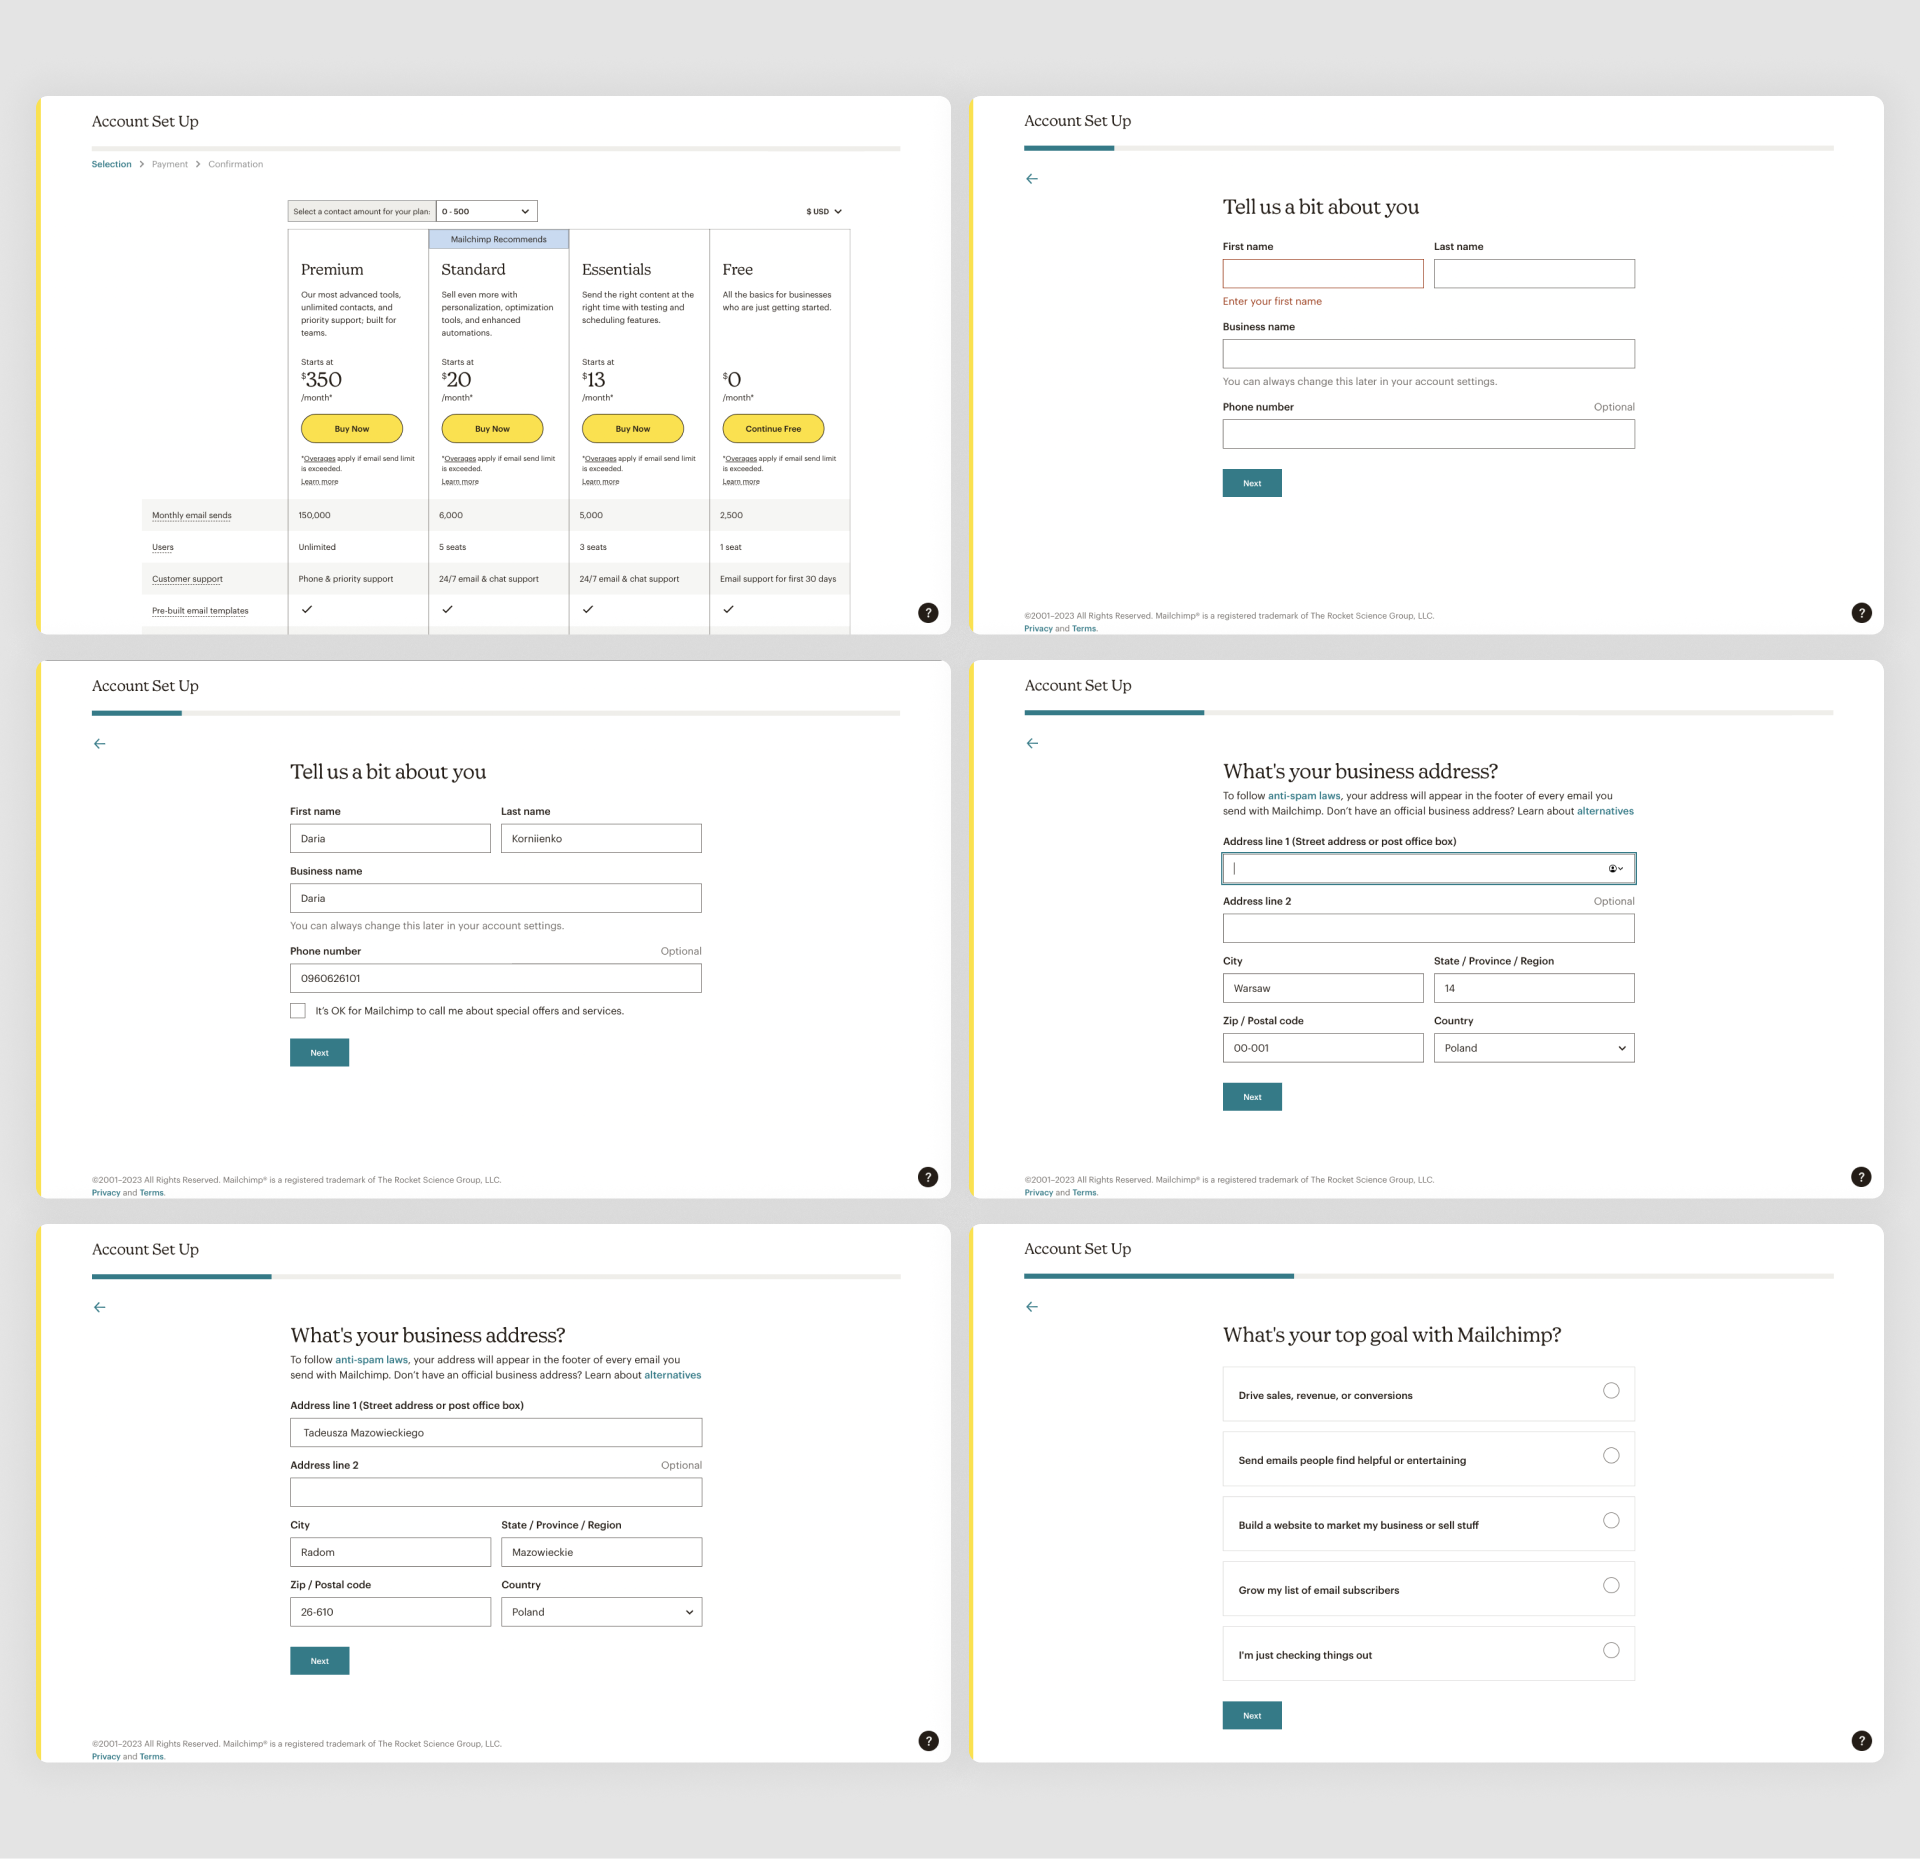Click Address line 1 containing Tadeusza Mazowieckiego
Screen dimensions: 1920x1859
496,1432
